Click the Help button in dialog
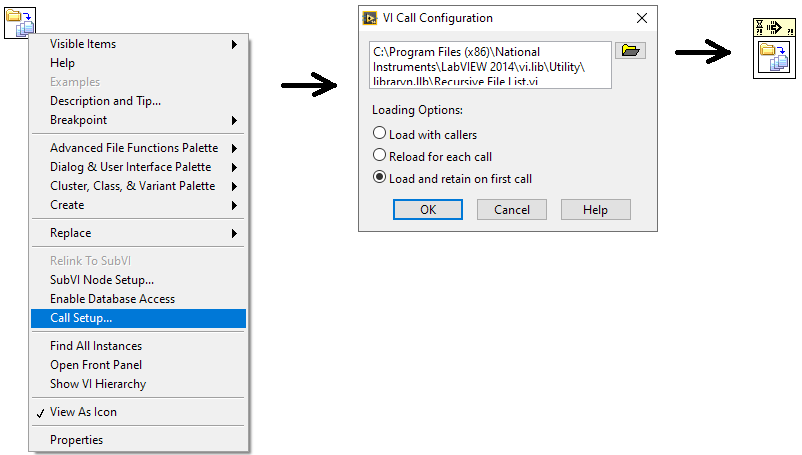This screenshot has height=455, width=802. coord(595,210)
